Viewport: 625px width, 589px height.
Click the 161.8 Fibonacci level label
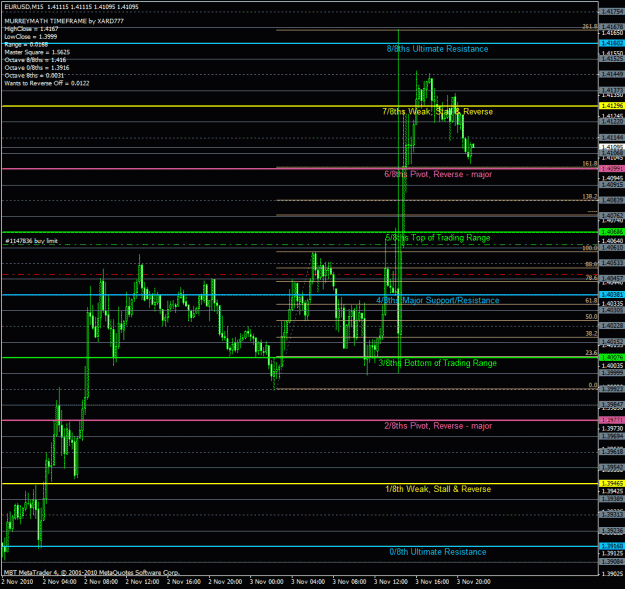(590, 164)
